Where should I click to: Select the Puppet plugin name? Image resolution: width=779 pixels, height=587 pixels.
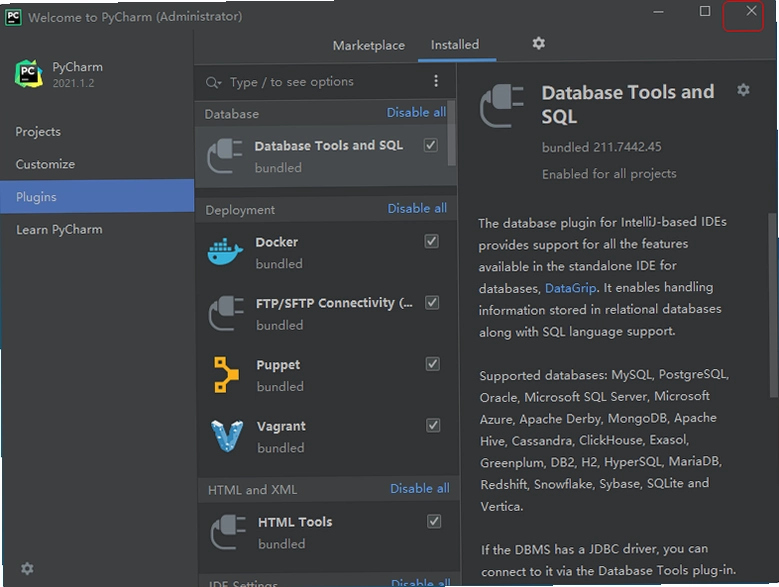(x=278, y=365)
